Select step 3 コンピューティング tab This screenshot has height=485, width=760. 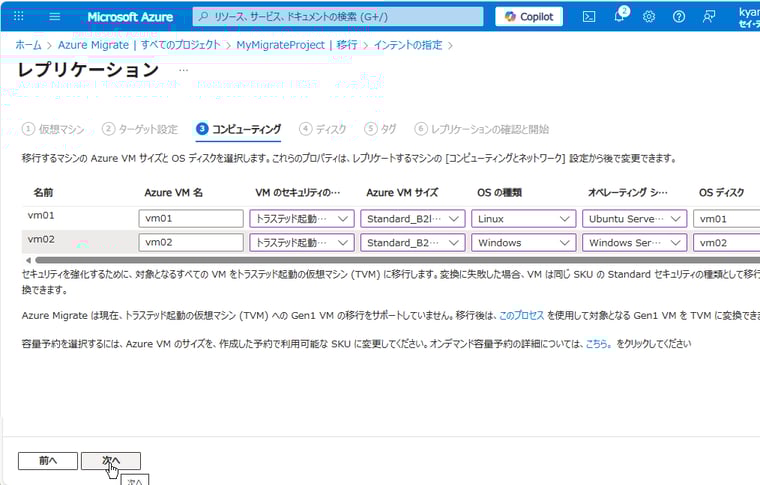pyautogui.click(x=238, y=129)
